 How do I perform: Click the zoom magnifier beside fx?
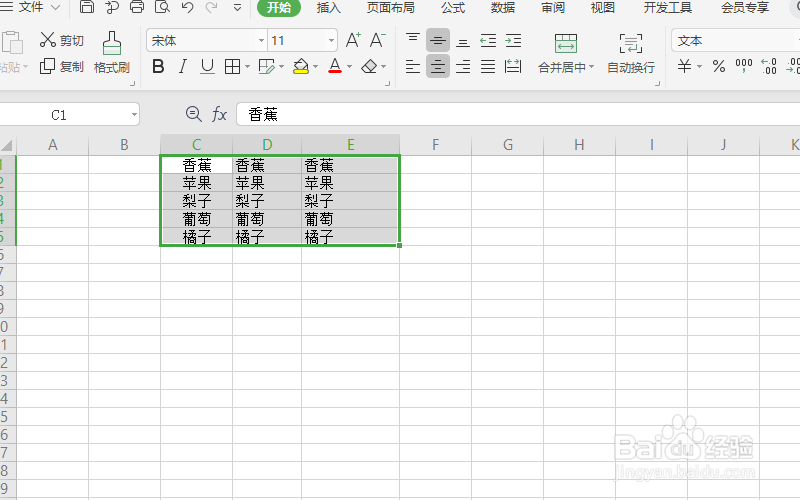(193, 114)
